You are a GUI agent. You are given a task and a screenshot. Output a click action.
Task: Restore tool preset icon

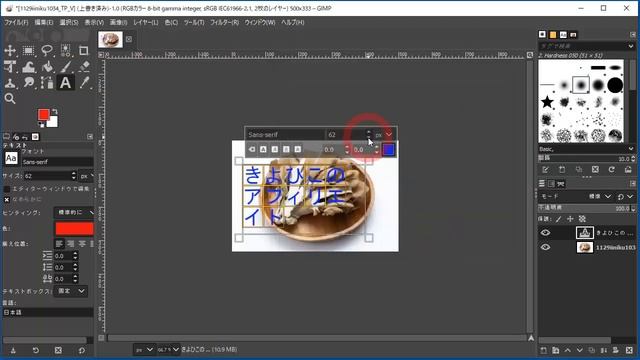36,350
